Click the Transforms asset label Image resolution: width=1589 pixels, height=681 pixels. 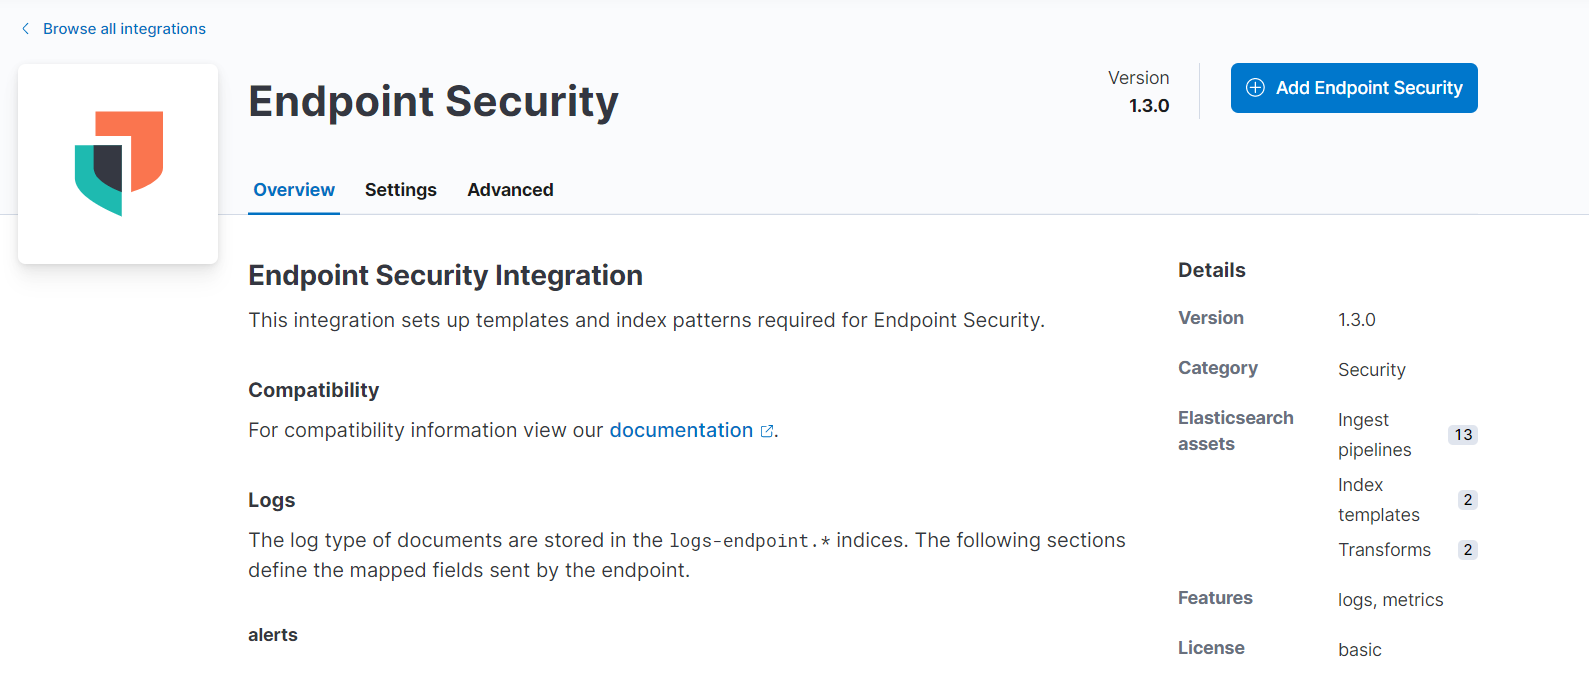[1385, 550]
